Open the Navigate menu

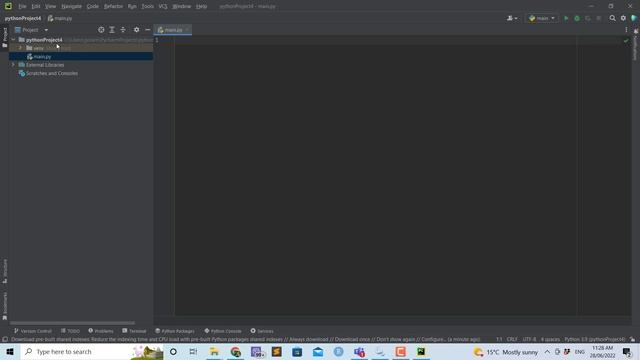pos(71,7)
